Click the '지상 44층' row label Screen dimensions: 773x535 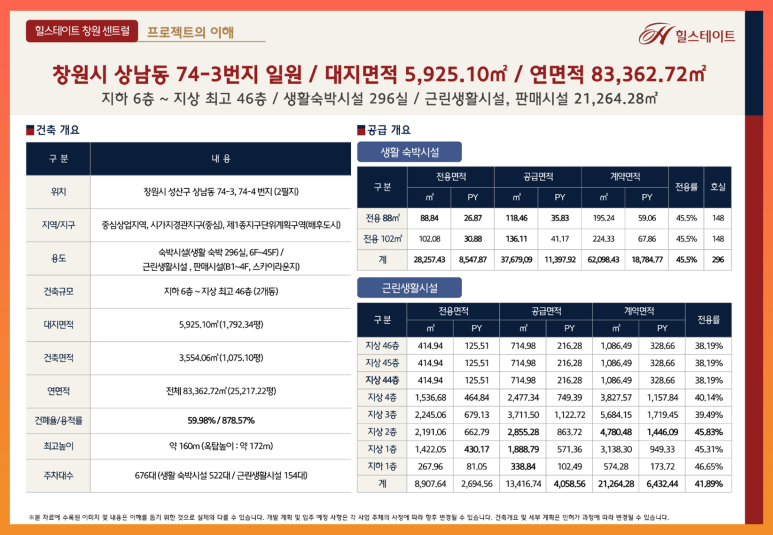[382, 380]
